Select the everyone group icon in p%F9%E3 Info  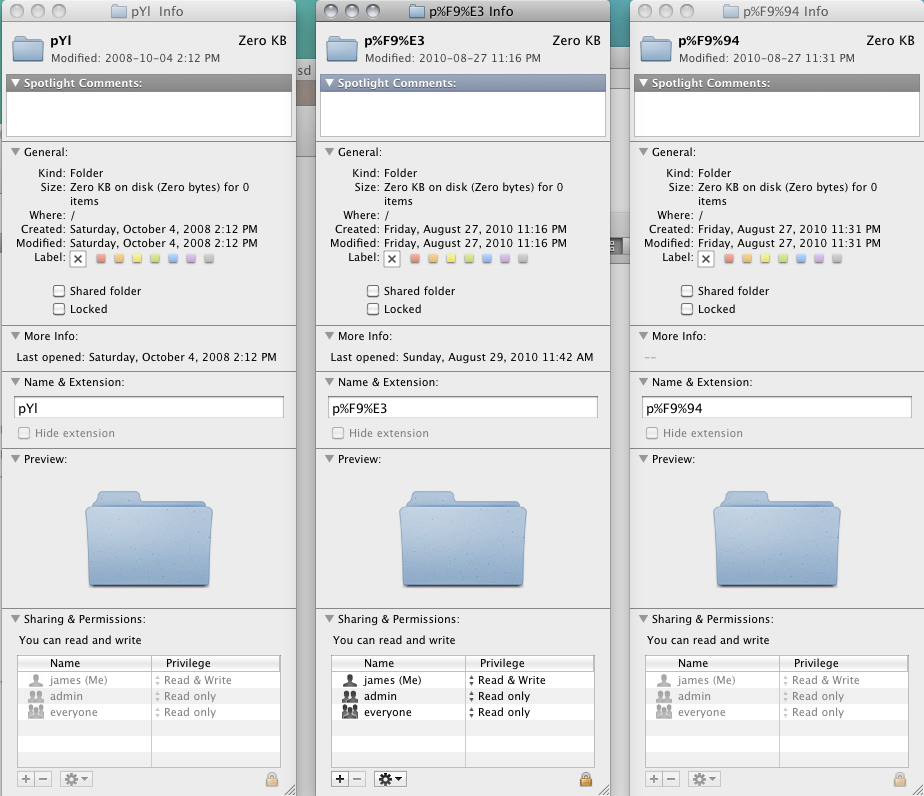tap(350, 712)
